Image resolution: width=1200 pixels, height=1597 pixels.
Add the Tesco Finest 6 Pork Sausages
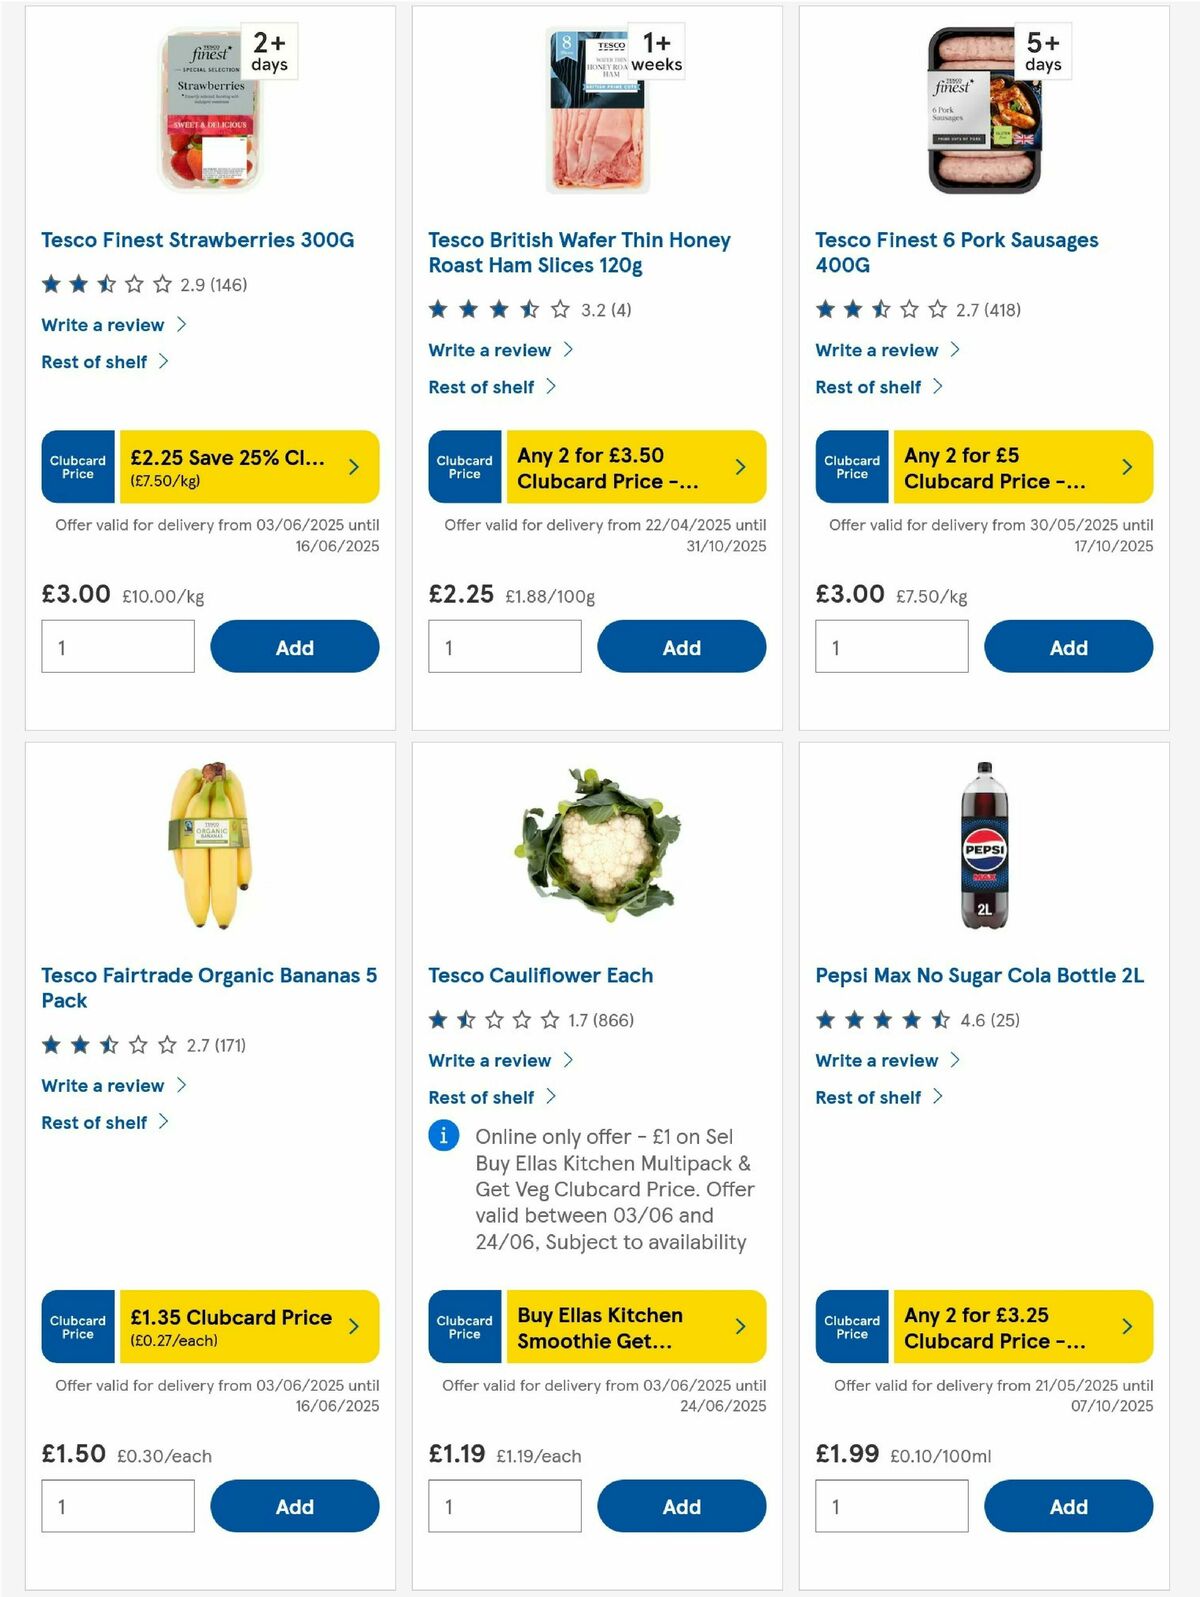[1068, 647]
